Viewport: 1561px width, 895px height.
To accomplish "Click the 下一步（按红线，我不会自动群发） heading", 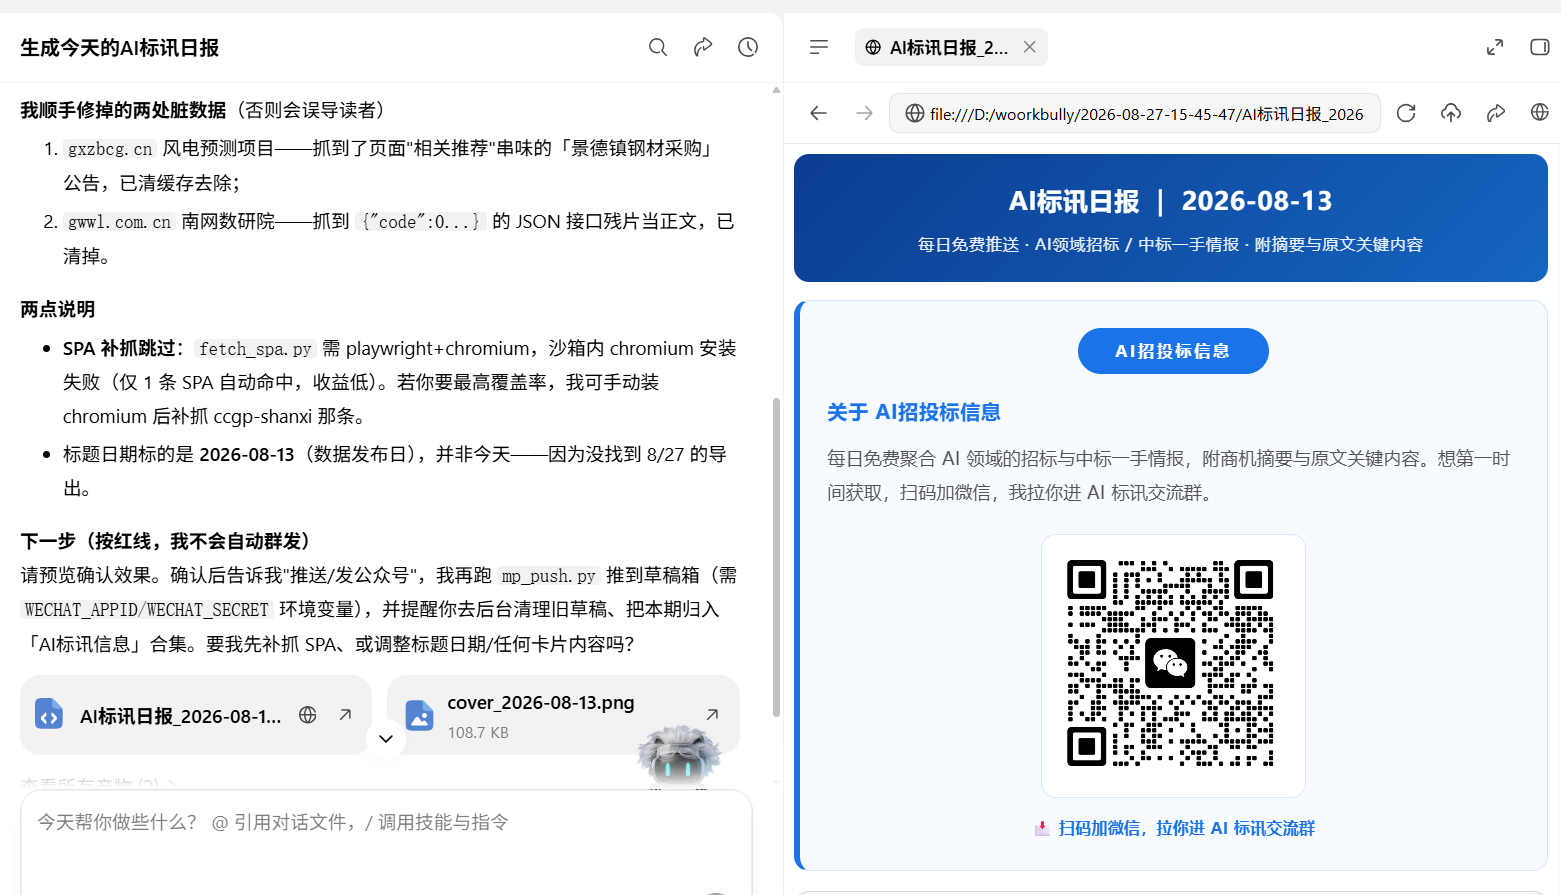I will [x=165, y=541].
